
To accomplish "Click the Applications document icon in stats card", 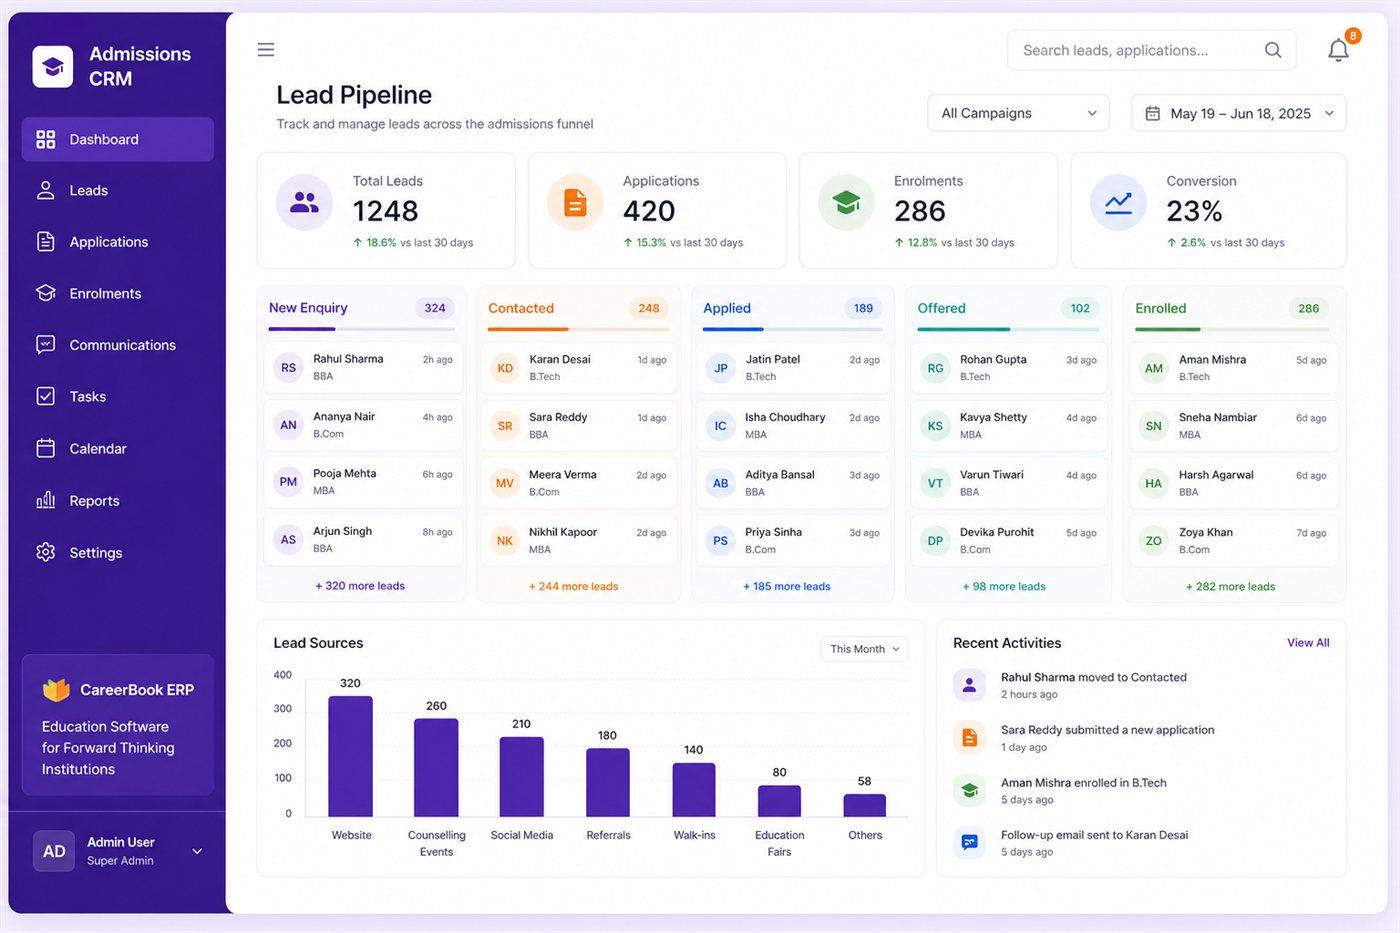I will [575, 202].
